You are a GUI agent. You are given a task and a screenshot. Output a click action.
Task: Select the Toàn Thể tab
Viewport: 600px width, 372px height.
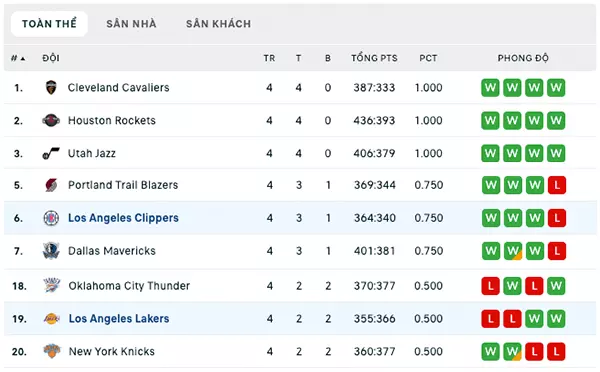49,24
